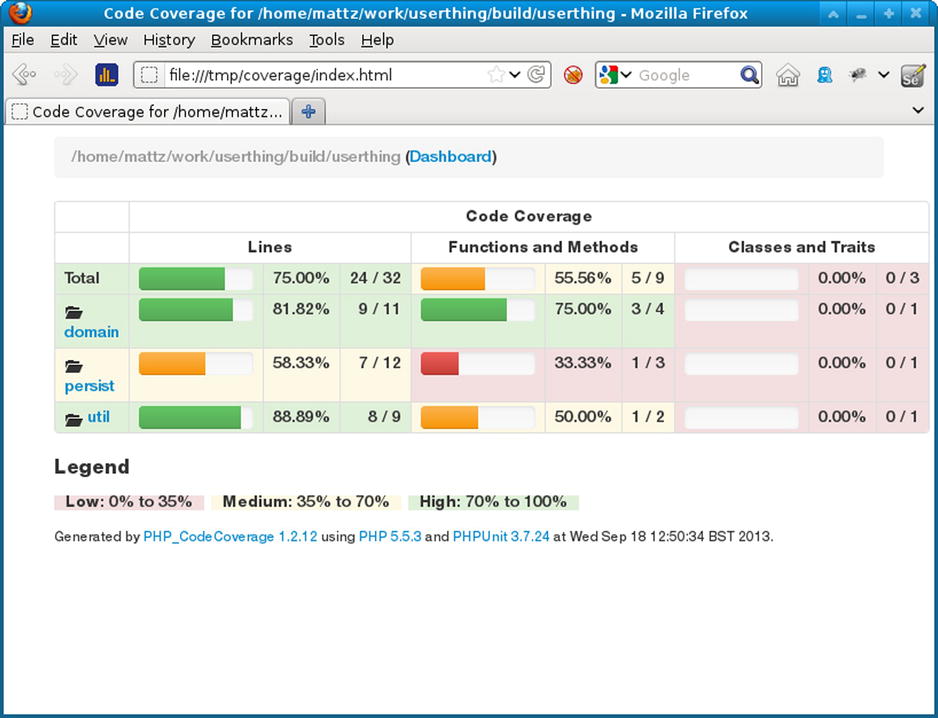Click the magnifier search icon in Google box
This screenshot has height=718, width=938.
pyautogui.click(x=749, y=75)
